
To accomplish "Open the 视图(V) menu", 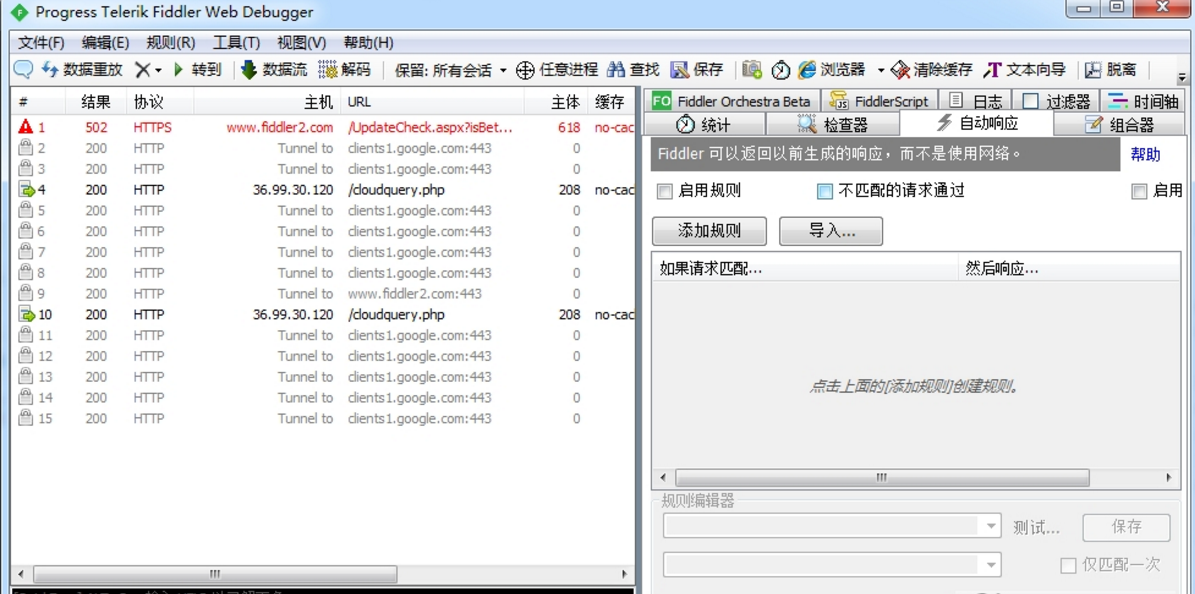I will click(x=302, y=43).
